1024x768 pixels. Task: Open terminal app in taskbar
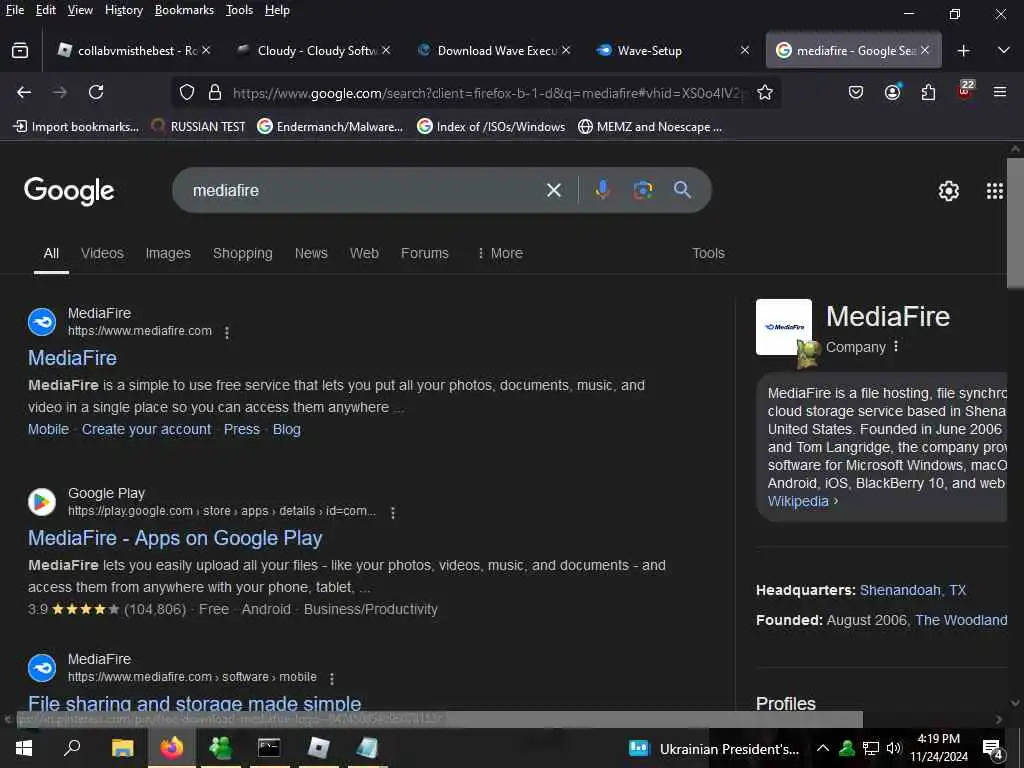pos(269,747)
